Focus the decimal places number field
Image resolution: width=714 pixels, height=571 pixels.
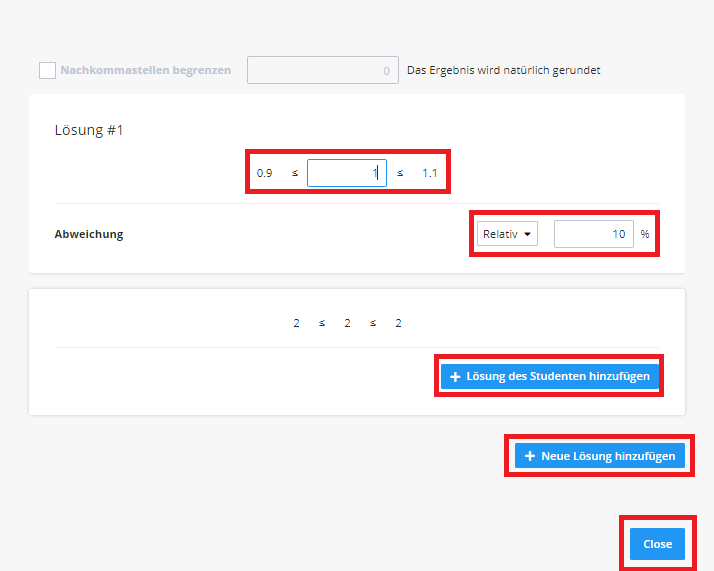tap(322, 71)
